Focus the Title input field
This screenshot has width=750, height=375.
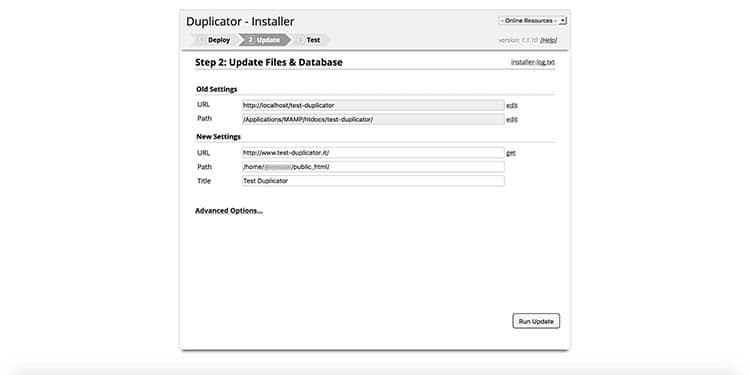pos(373,181)
